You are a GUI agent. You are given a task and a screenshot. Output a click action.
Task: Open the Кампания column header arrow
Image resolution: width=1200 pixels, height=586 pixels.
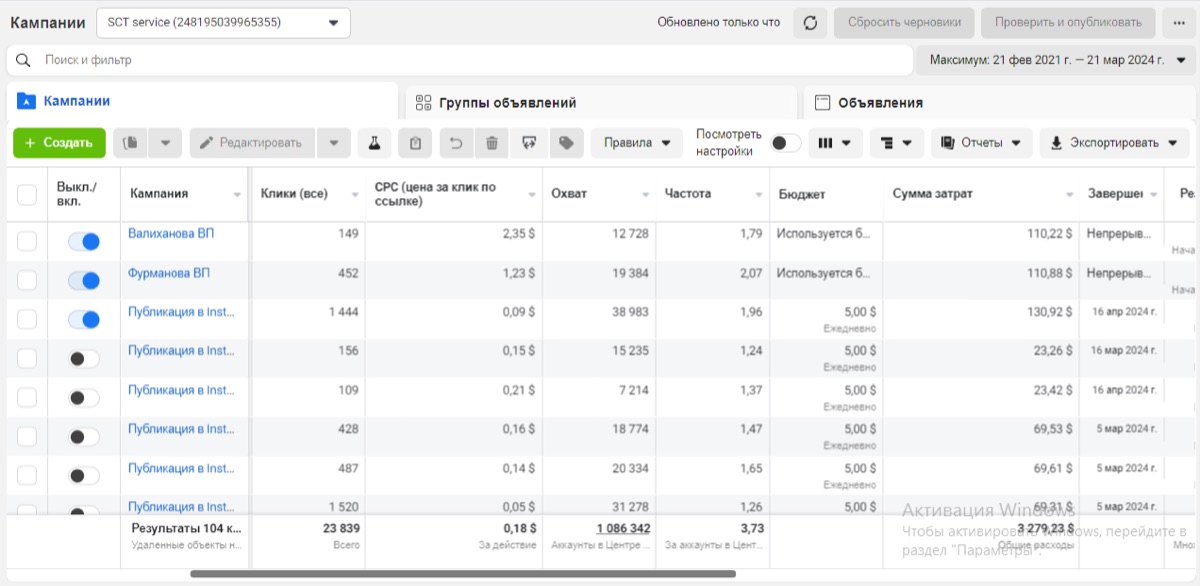click(x=237, y=195)
